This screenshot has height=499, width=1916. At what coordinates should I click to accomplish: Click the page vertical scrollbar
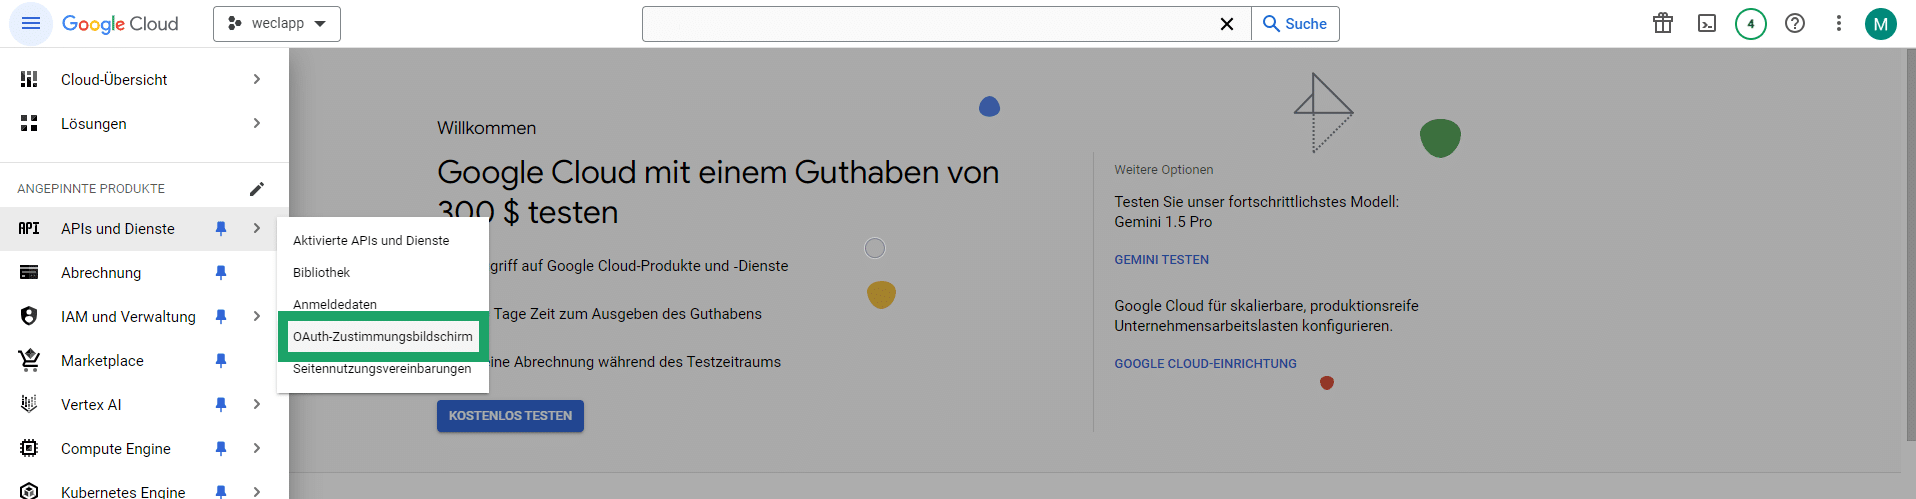pos(1911,245)
